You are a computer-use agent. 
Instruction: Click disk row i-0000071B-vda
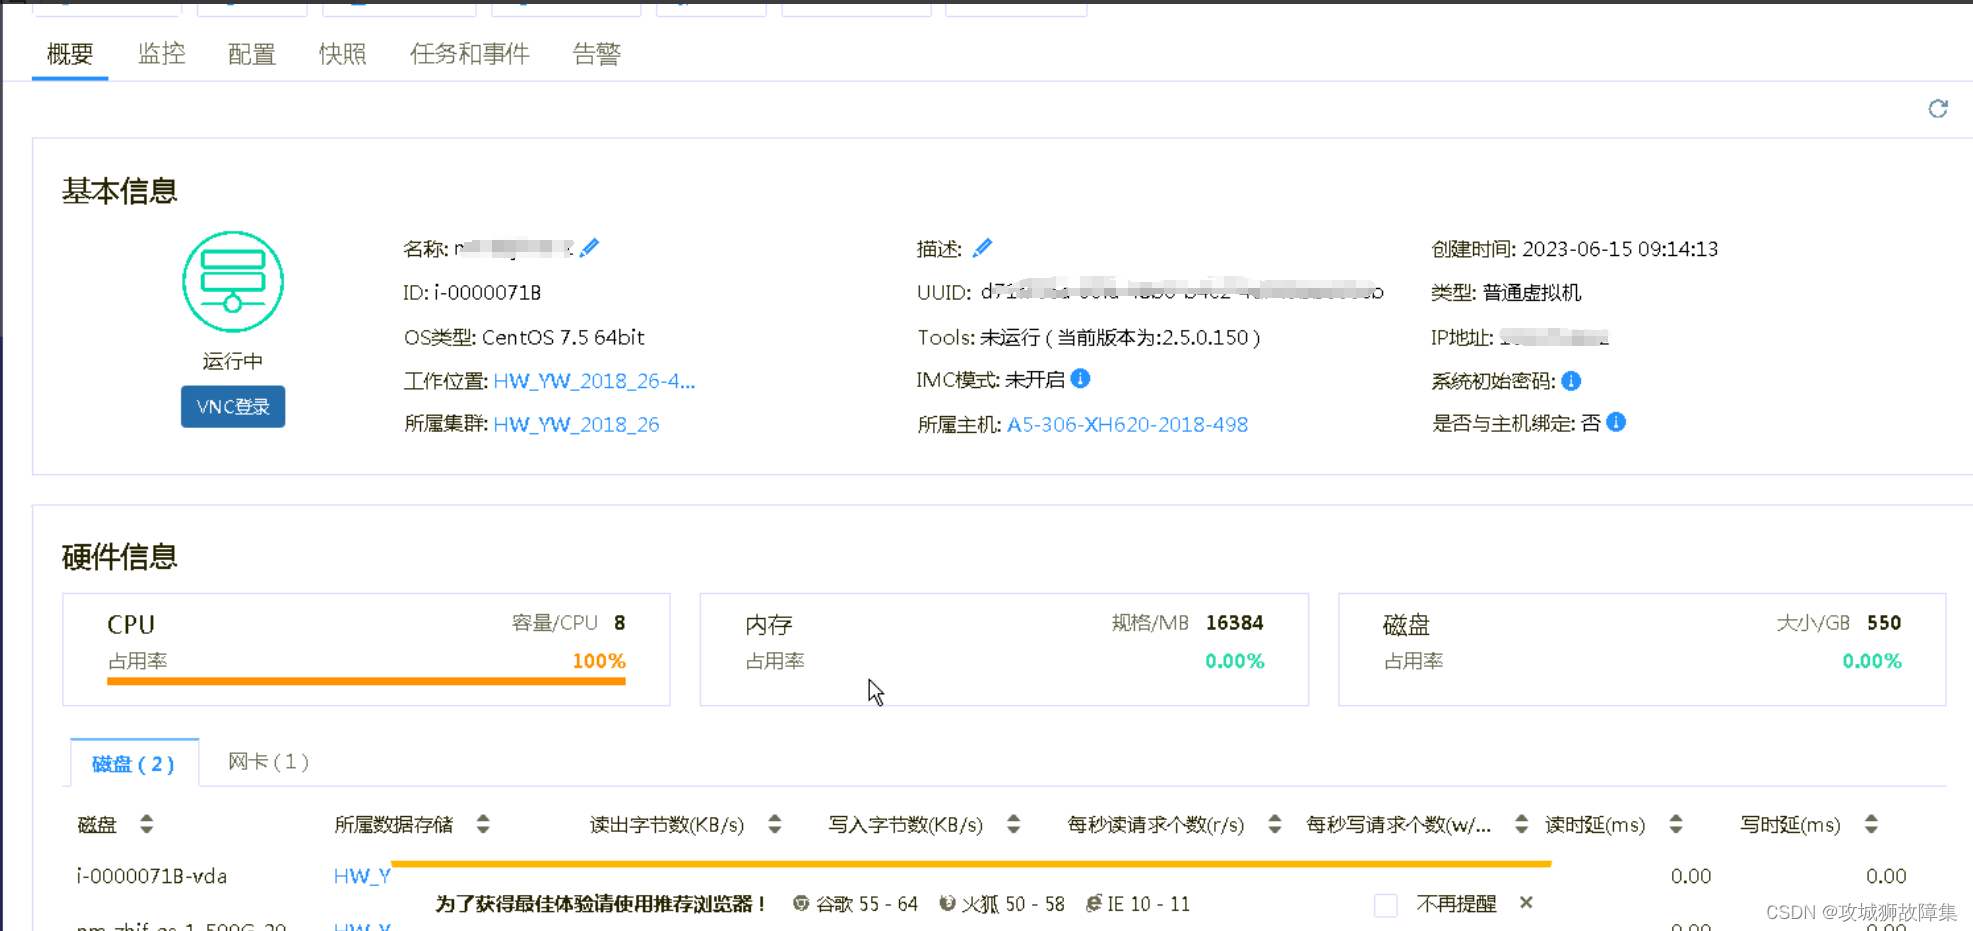point(152,876)
